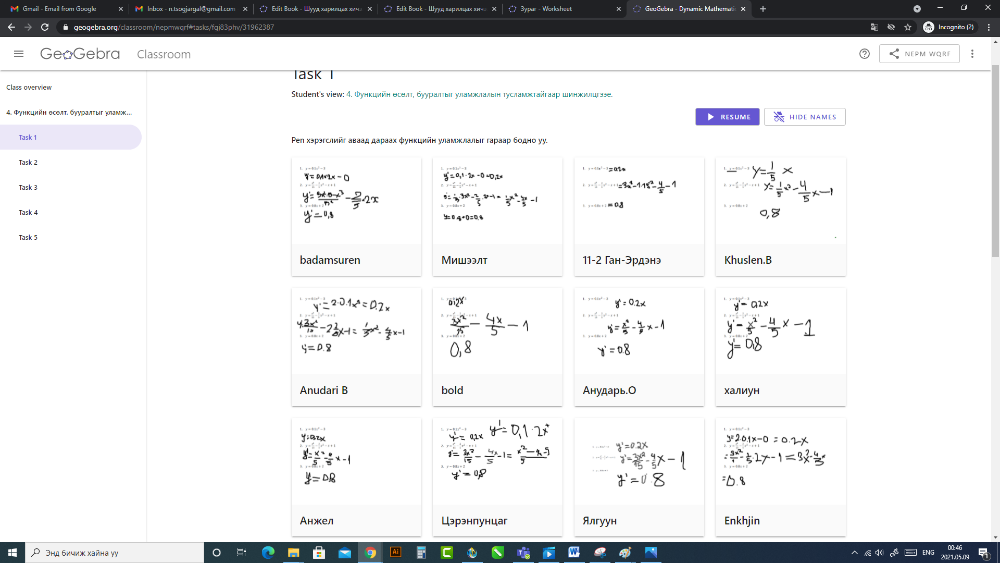Share class code NFPM WQRF button
The width and height of the screenshot is (1000, 563).
coord(919,54)
